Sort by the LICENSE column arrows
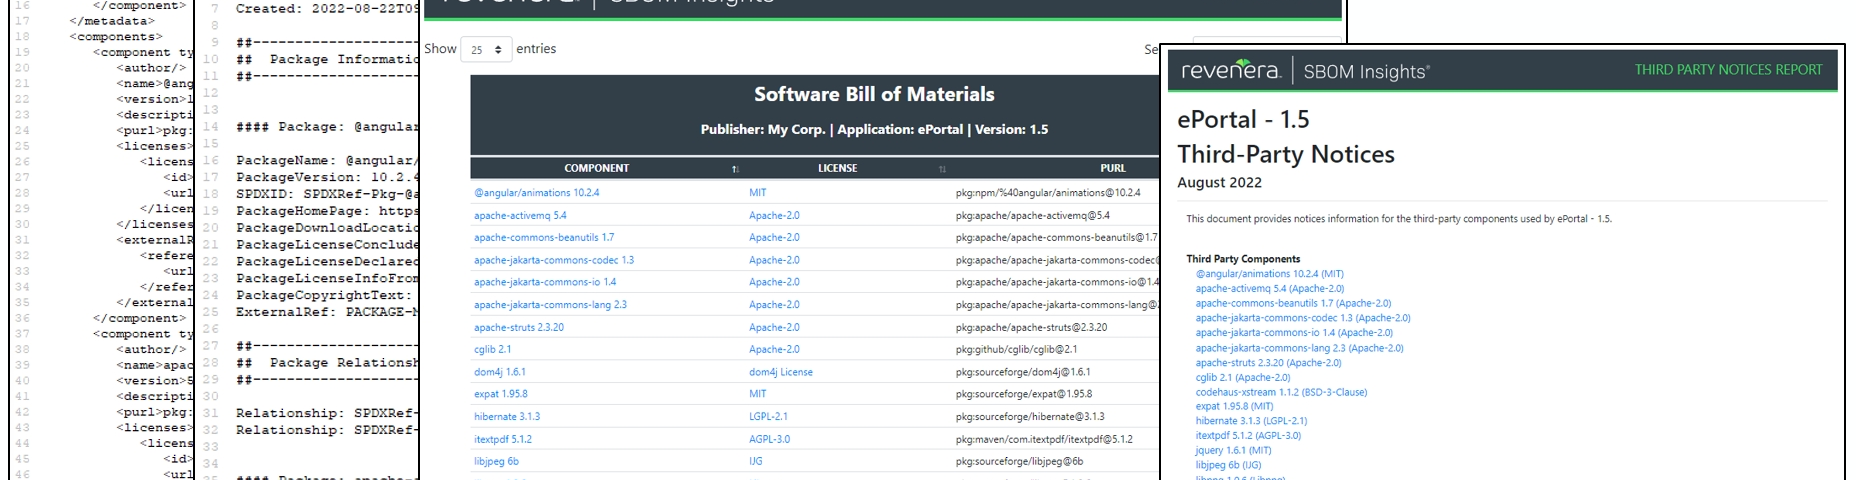This screenshot has height=480, width=1856. [x=942, y=169]
